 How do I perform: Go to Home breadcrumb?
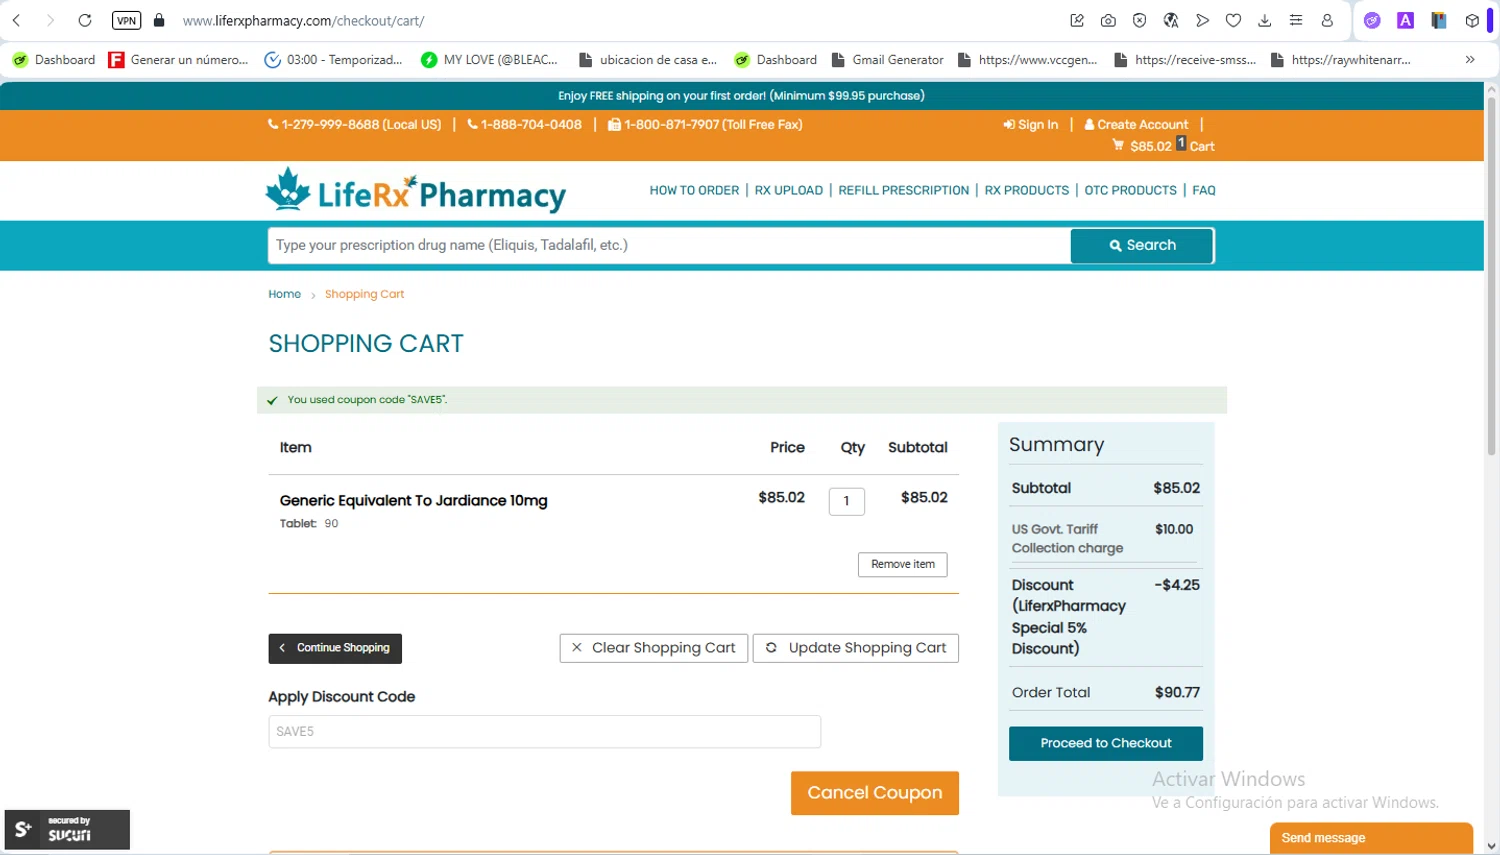tap(284, 294)
